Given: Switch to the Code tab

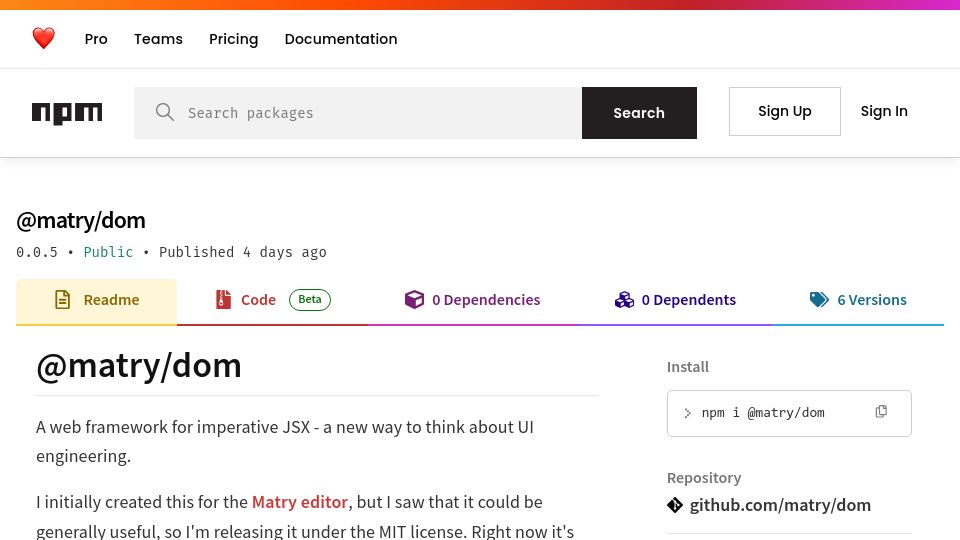Looking at the screenshot, I should tap(272, 300).
